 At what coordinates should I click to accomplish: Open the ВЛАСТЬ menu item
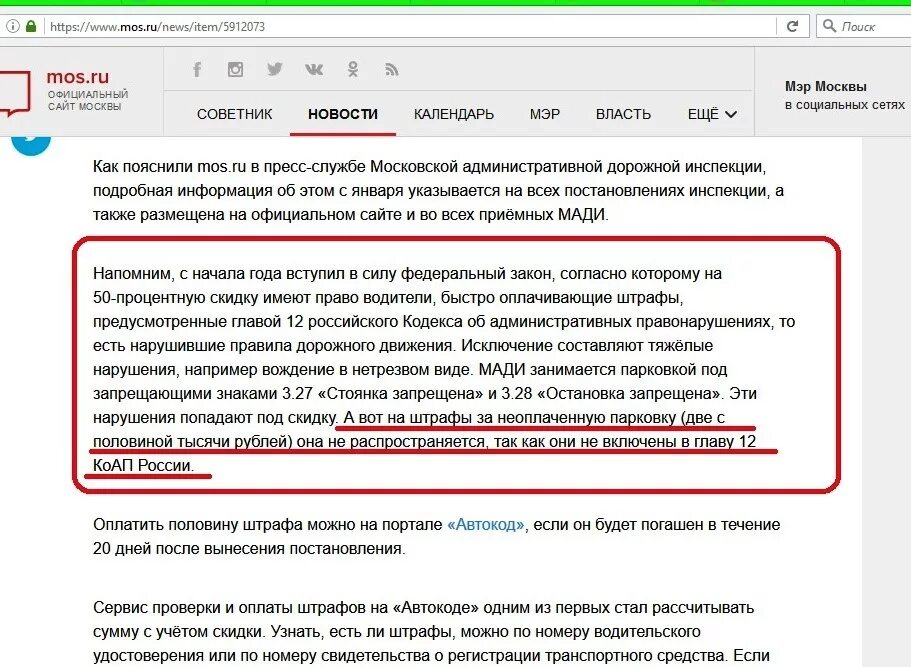[x=623, y=114]
